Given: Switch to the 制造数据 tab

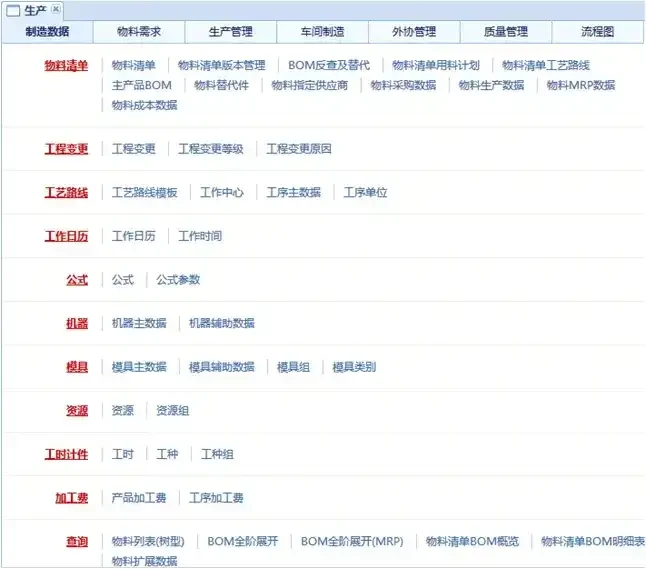Looking at the screenshot, I should pos(47,32).
